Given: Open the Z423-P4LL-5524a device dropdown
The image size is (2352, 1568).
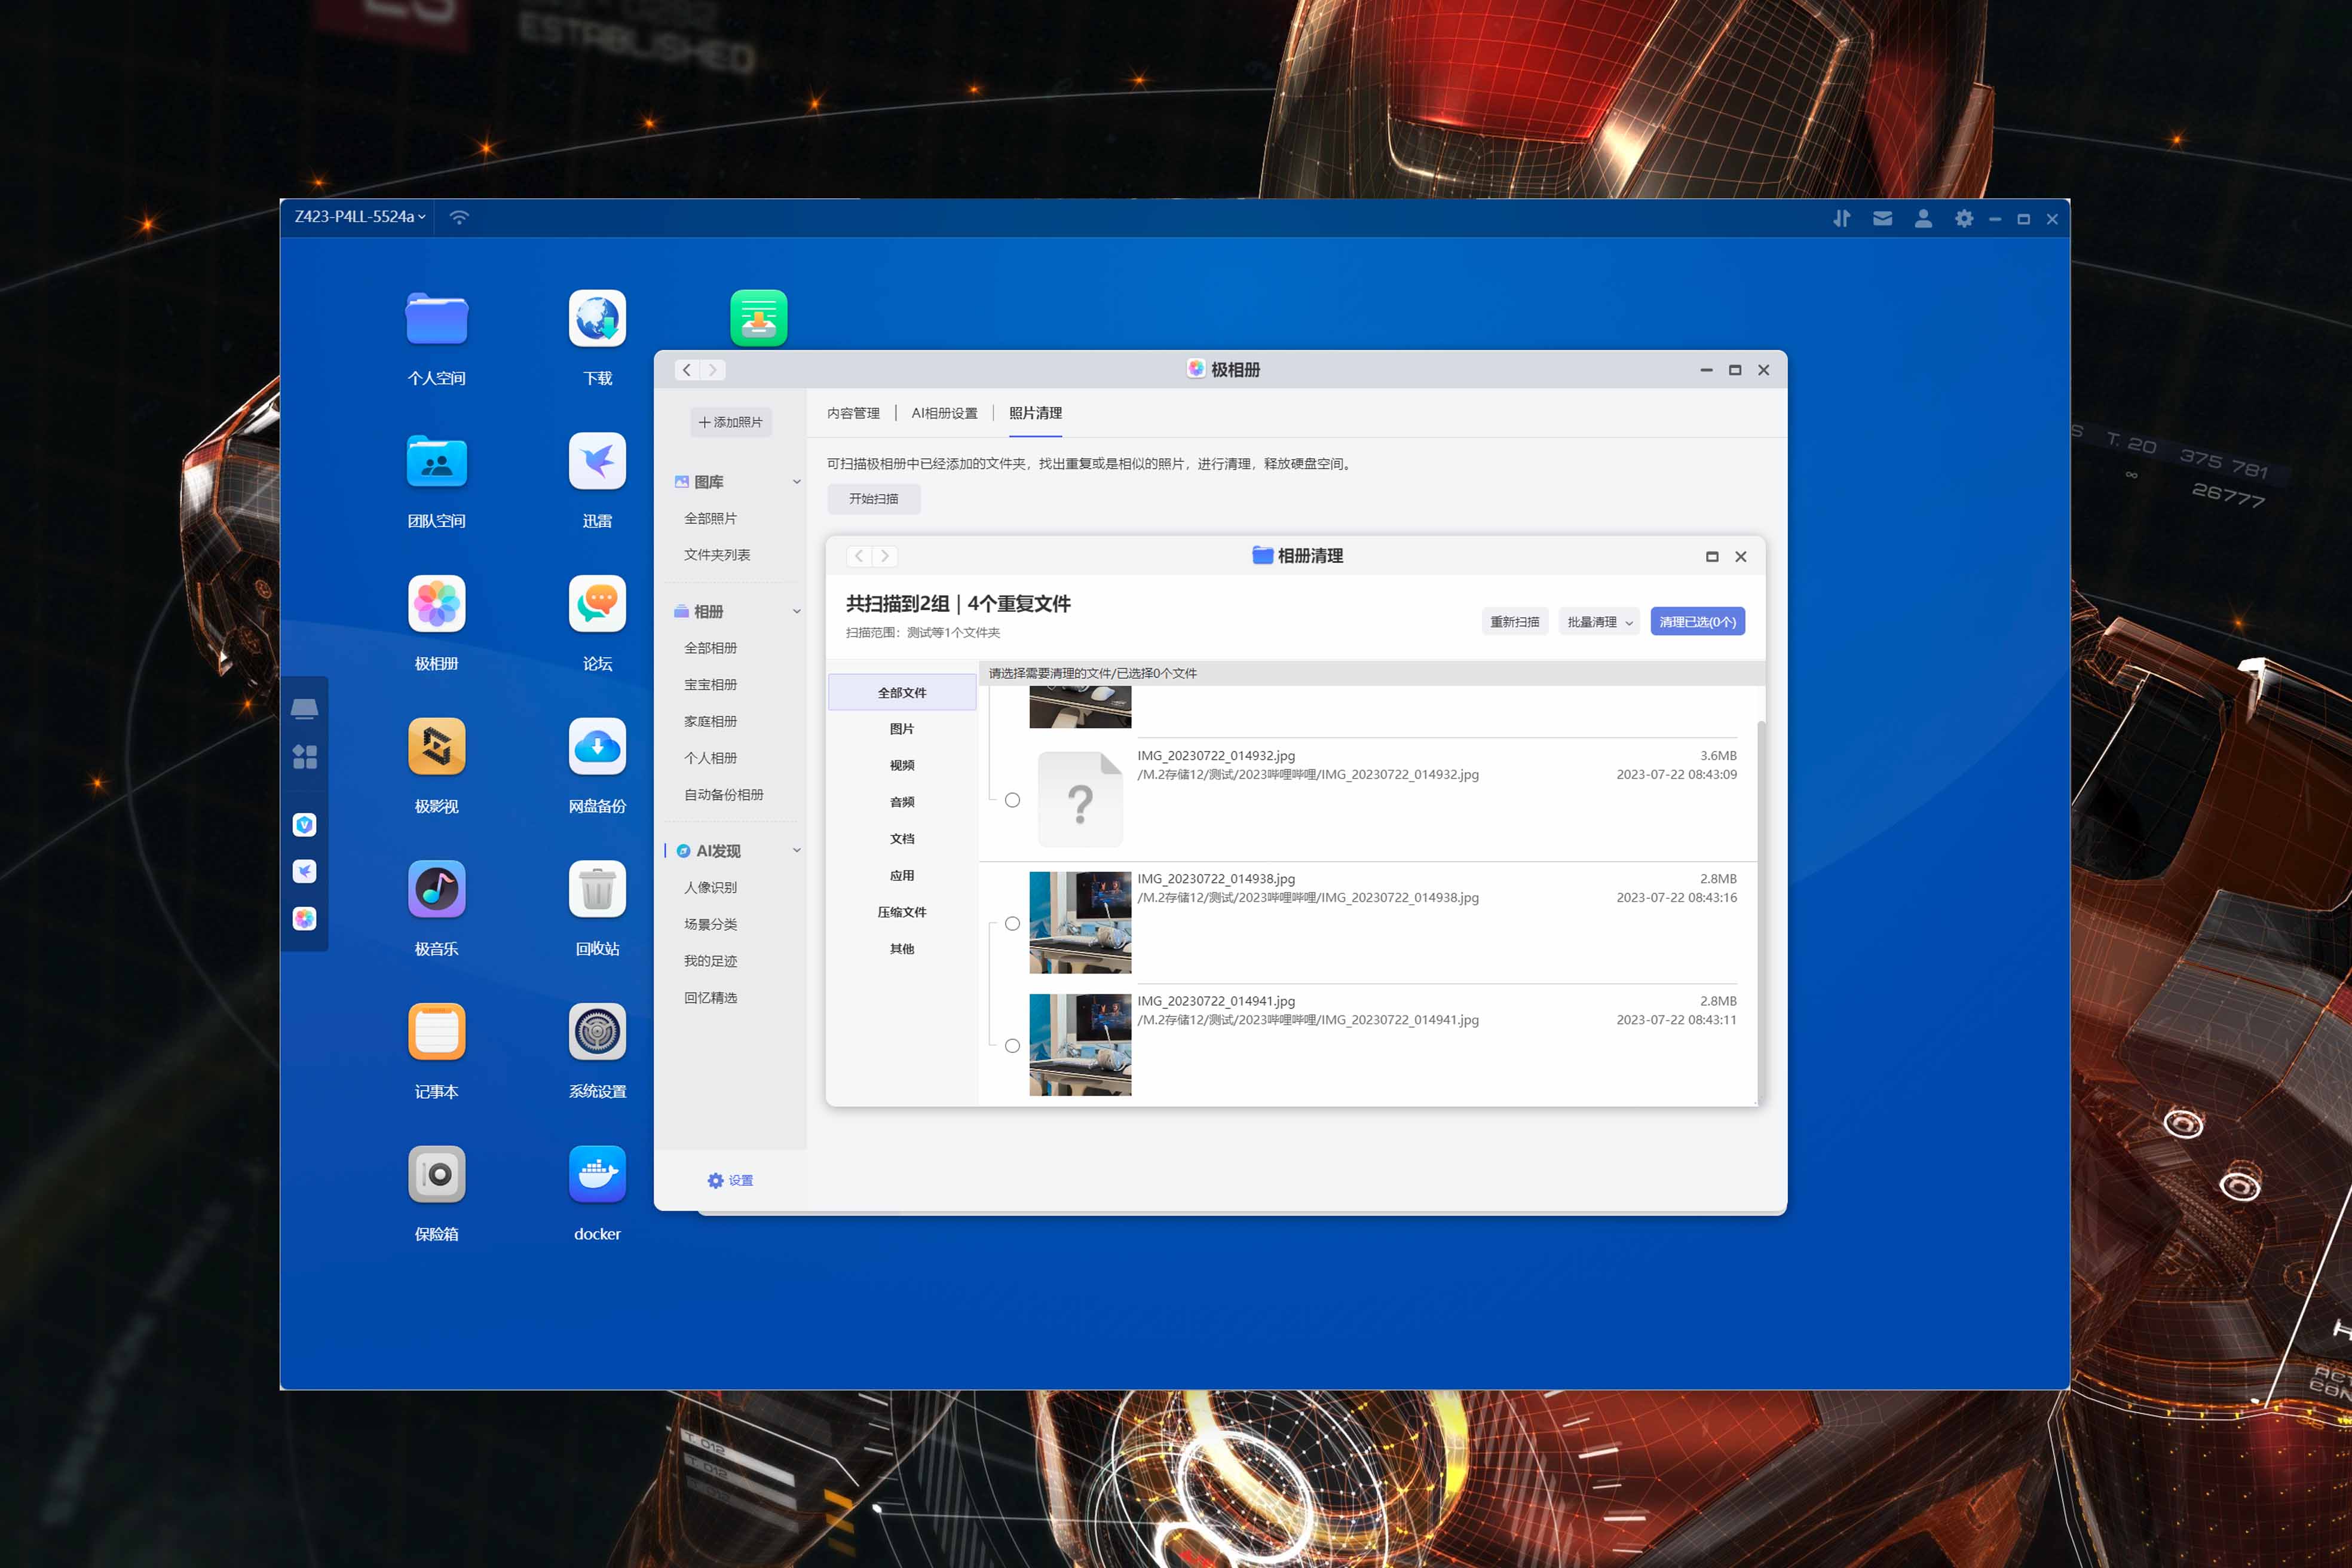Looking at the screenshot, I should 359,217.
